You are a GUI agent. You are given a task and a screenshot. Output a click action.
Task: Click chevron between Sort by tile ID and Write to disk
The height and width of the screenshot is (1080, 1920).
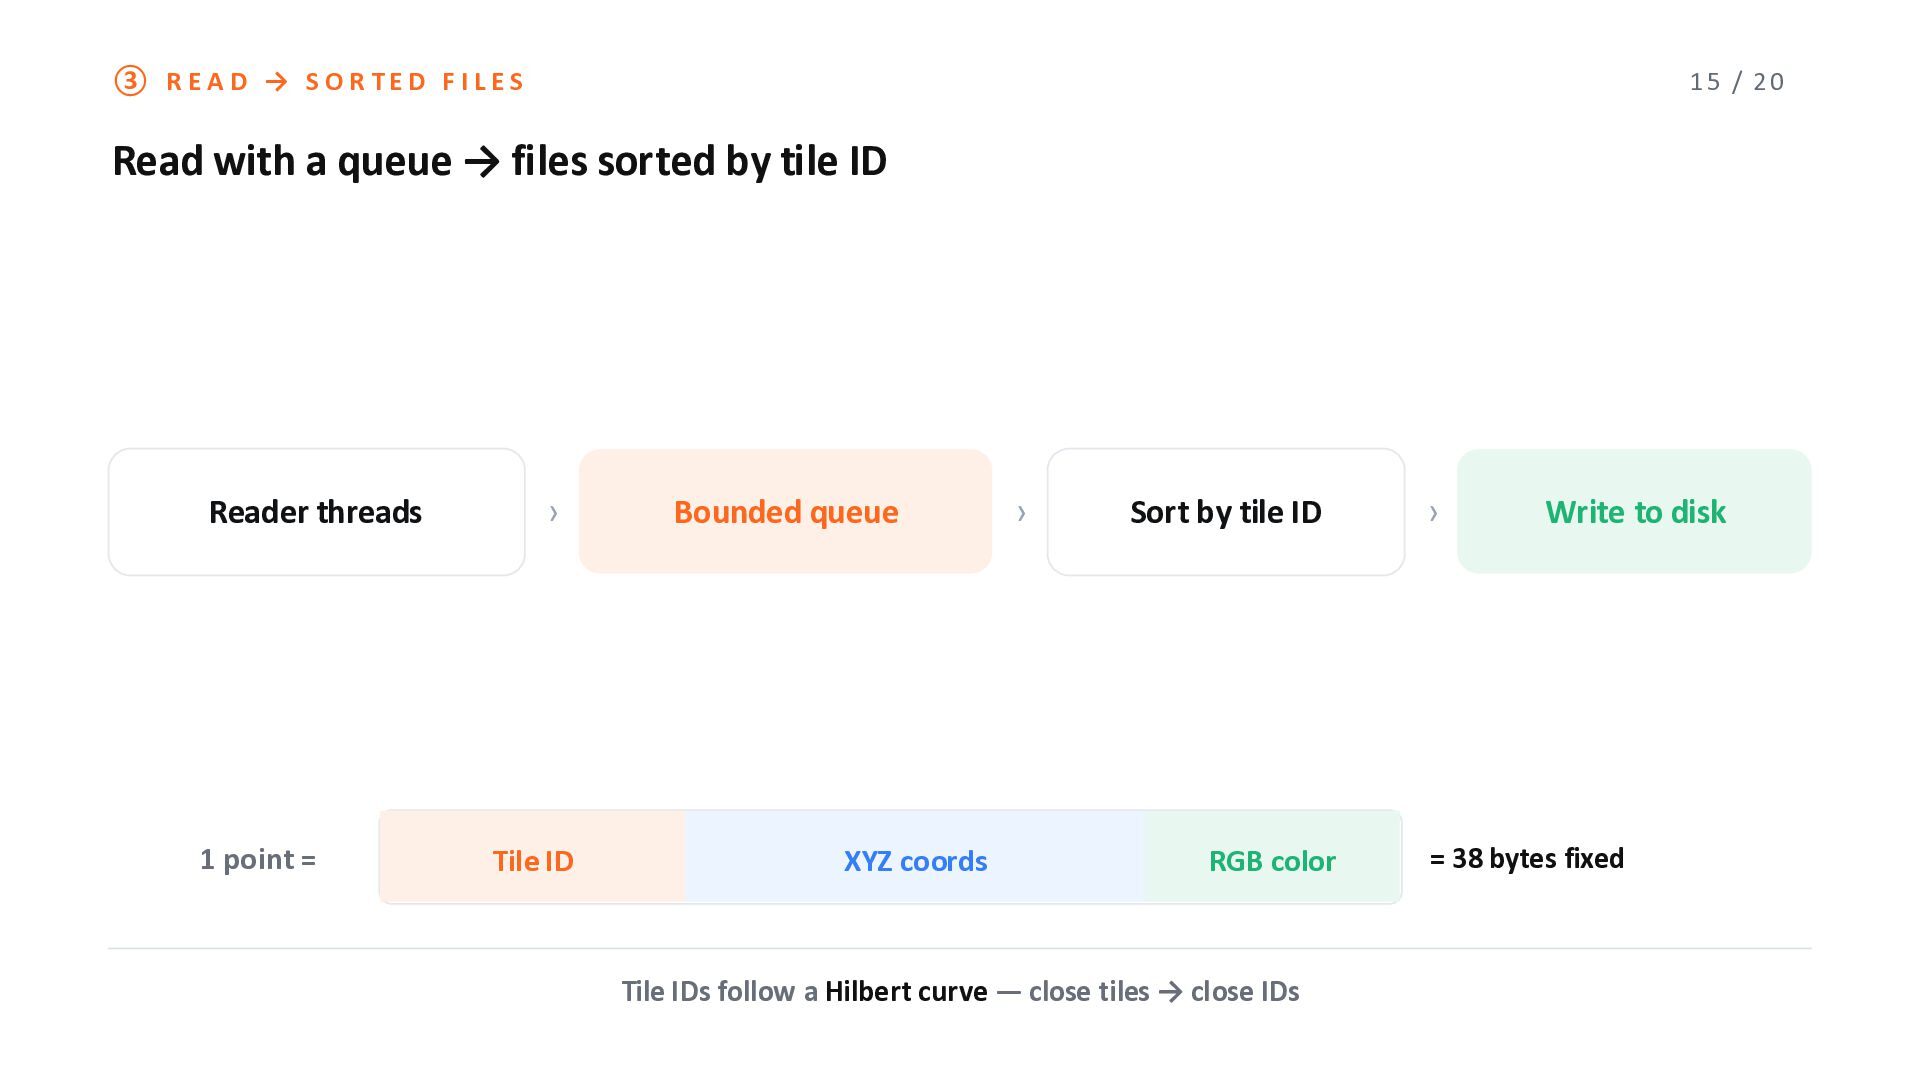(x=1433, y=513)
